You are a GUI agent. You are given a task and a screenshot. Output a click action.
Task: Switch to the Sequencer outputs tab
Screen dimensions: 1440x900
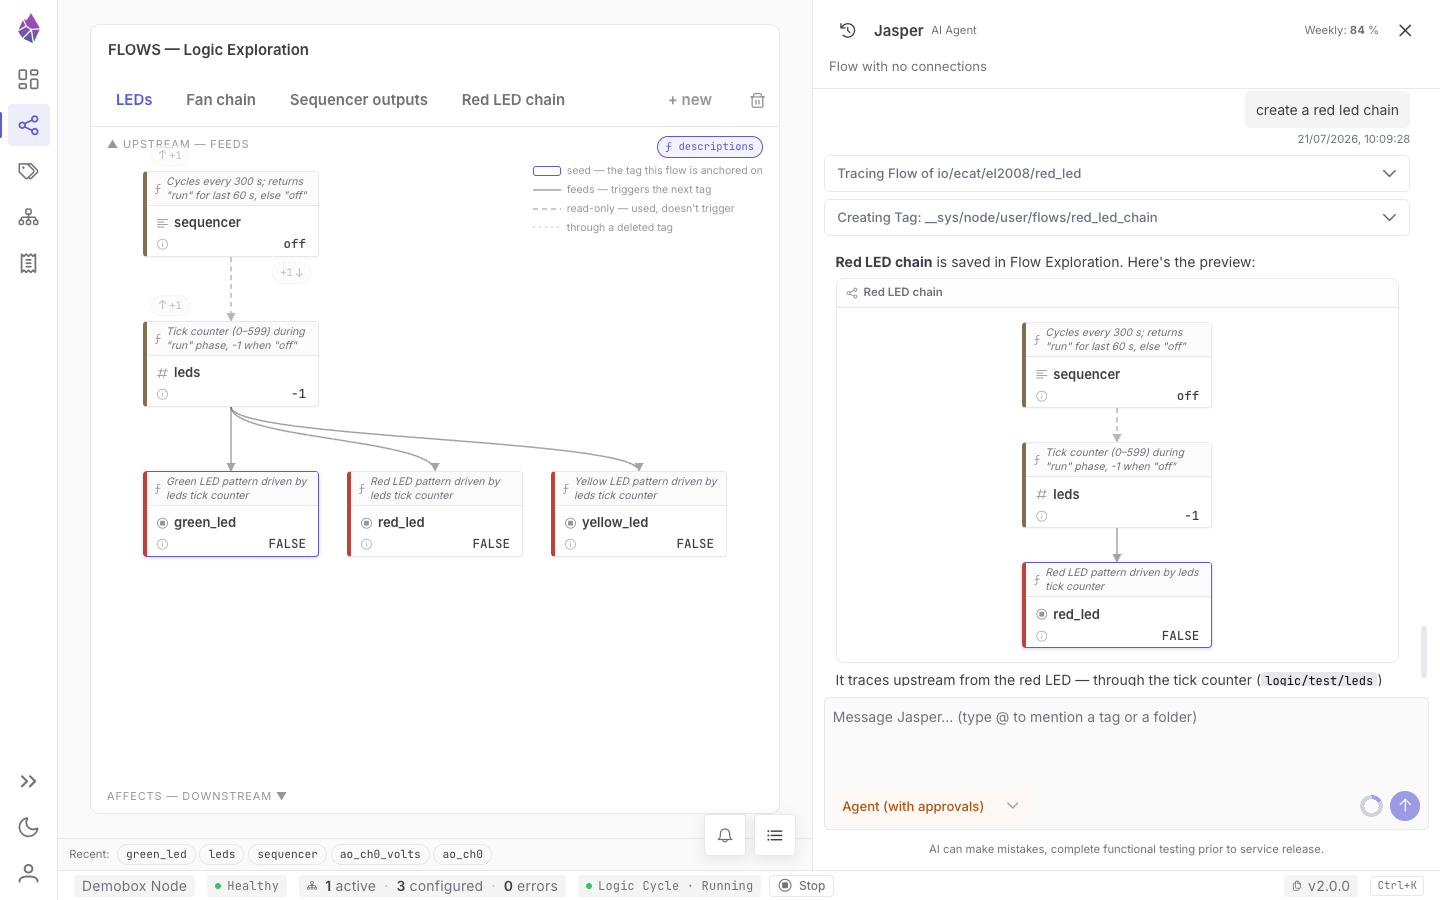(x=359, y=100)
